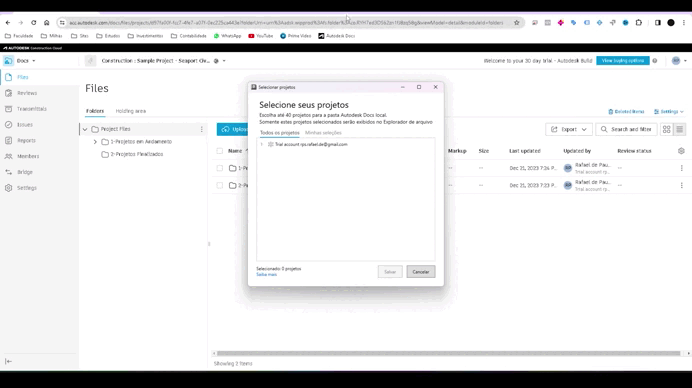Image resolution: width=692 pixels, height=388 pixels.
Task: Expand the Trial account tree node
Action: (262, 144)
